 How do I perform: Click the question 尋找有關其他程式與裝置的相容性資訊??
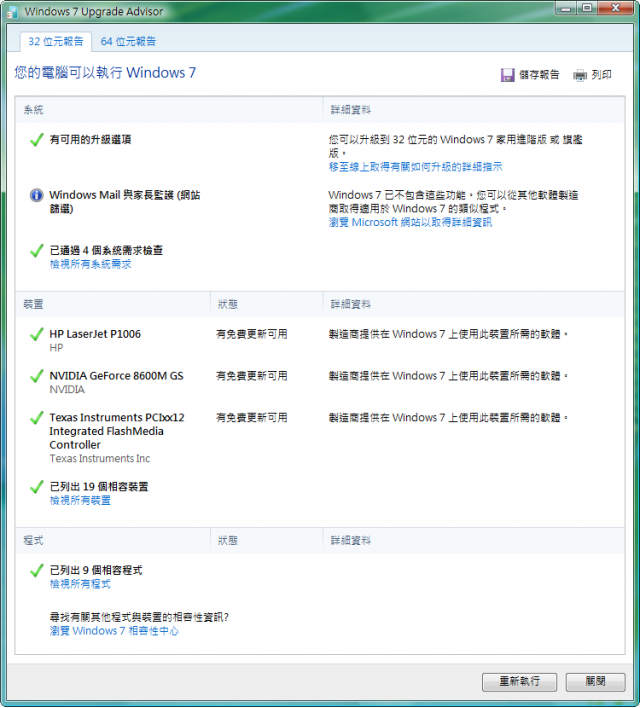pyautogui.click(x=139, y=617)
